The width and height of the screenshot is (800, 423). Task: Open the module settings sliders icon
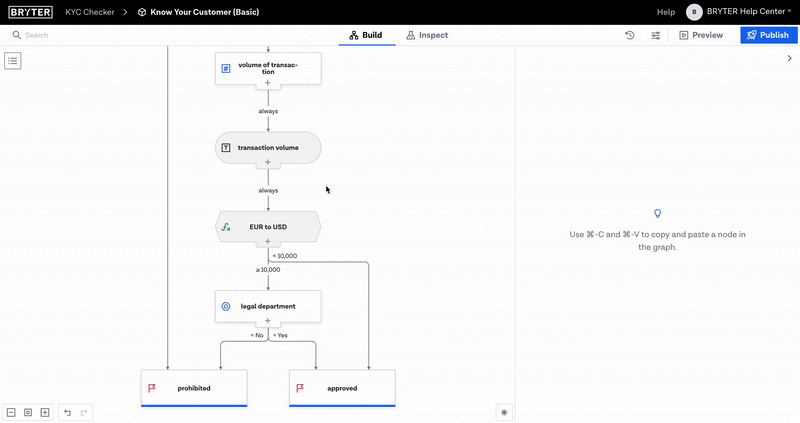(656, 35)
